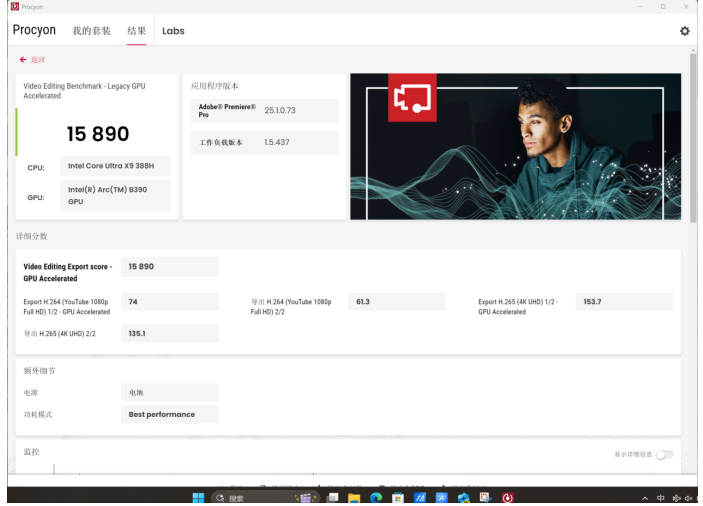This screenshot has width=703, height=506.
Task: Click the vertical scrollbar on the right
Action: coord(693,140)
